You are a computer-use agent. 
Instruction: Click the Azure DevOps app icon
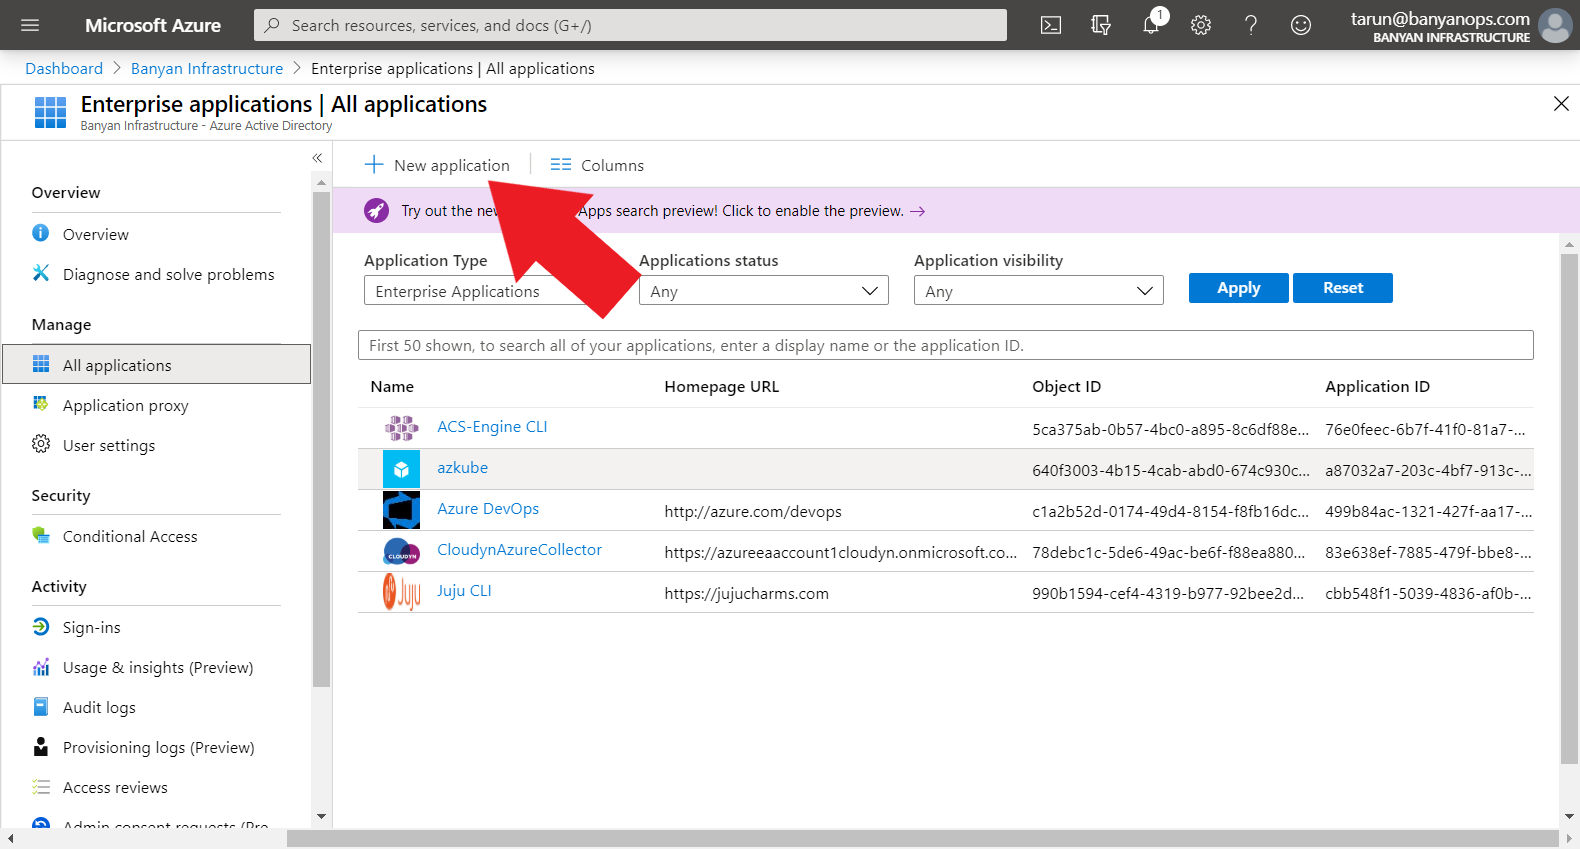pos(401,510)
